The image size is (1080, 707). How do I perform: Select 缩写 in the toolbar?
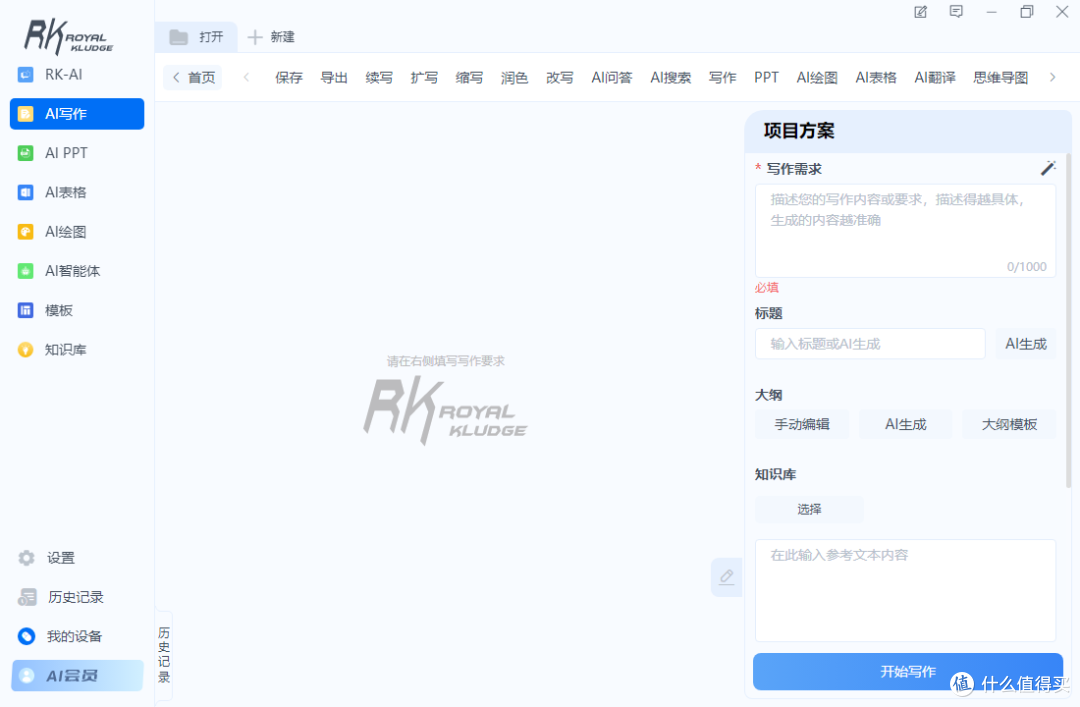[x=469, y=77]
